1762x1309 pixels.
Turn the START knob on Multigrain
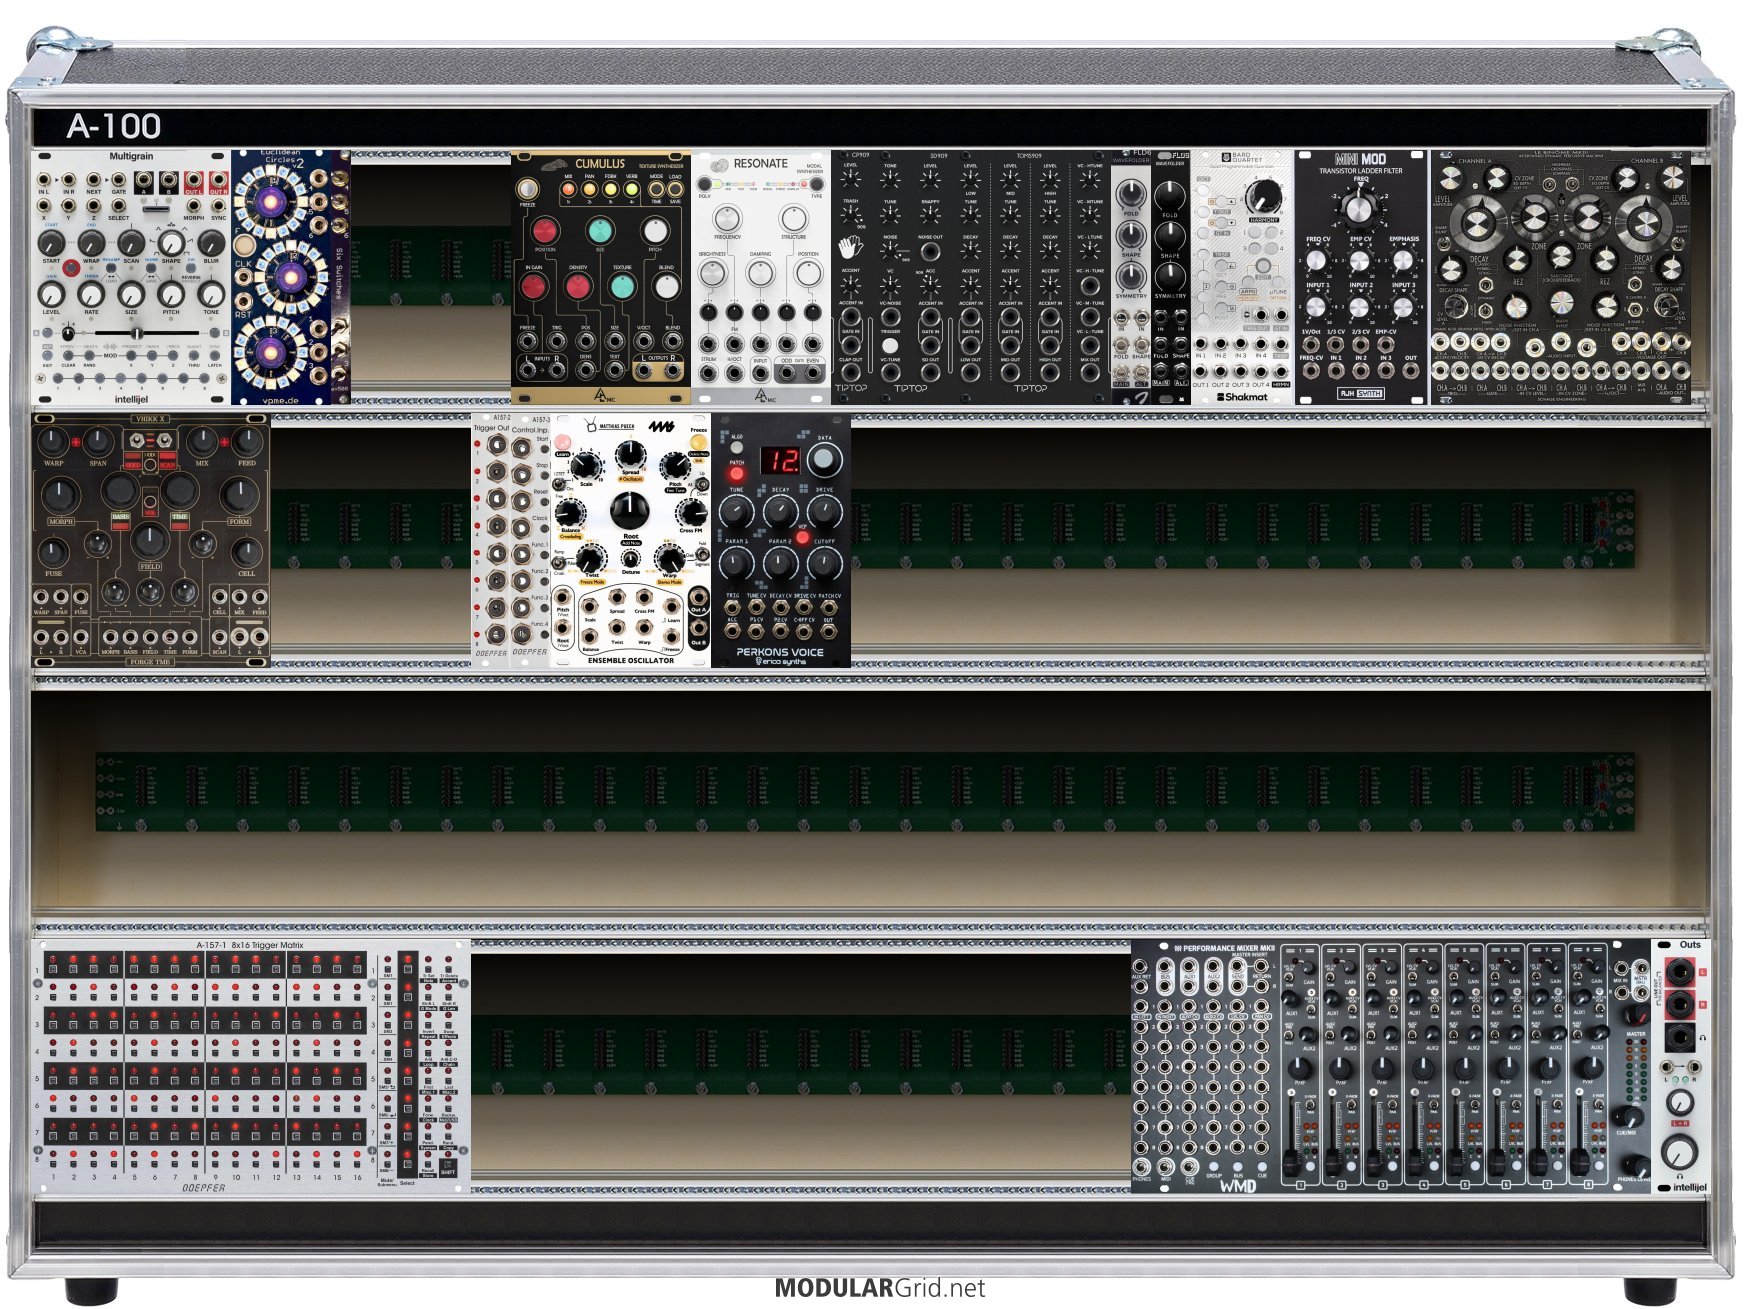point(51,243)
